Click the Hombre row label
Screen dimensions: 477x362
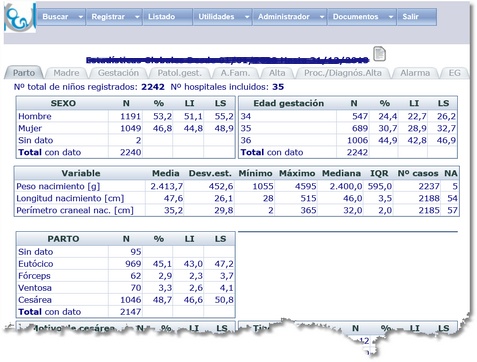[x=35, y=116]
